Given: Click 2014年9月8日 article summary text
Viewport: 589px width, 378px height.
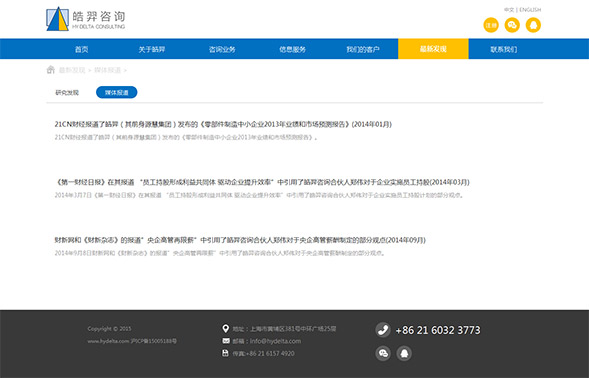Looking at the screenshot, I should click(220, 253).
